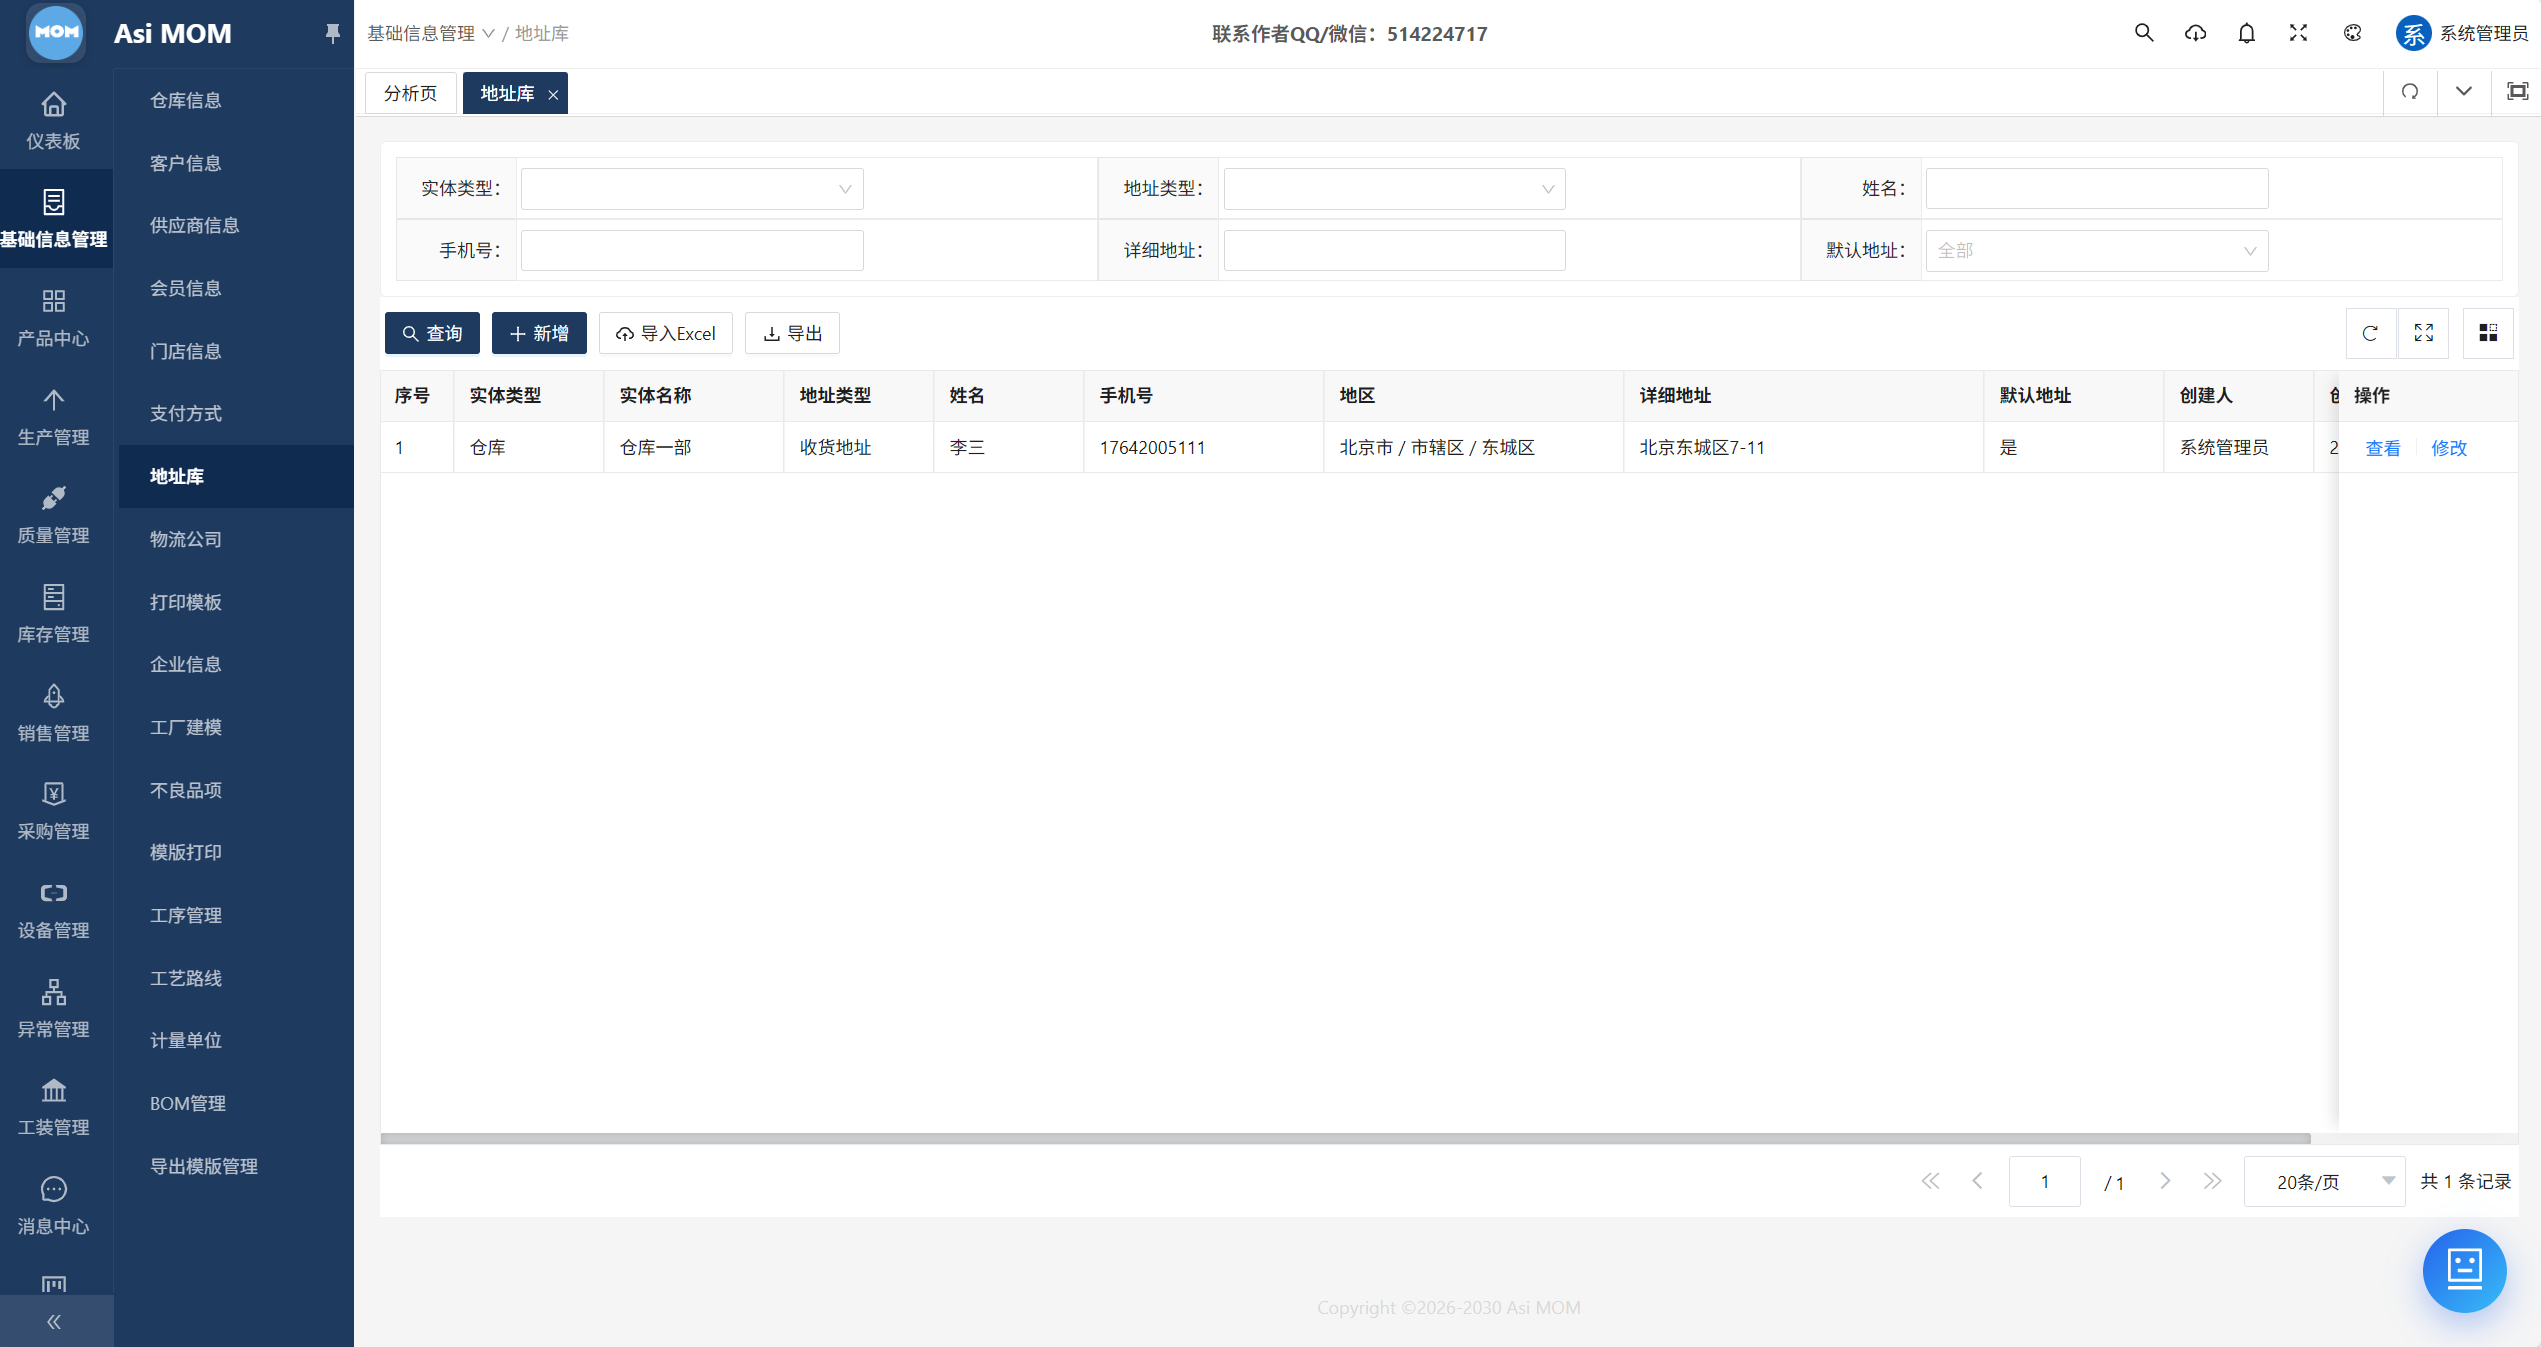The image size is (2541, 1347).
Task: Collapse the sidebar with double-arrow icon
Action: coord(54,1322)
